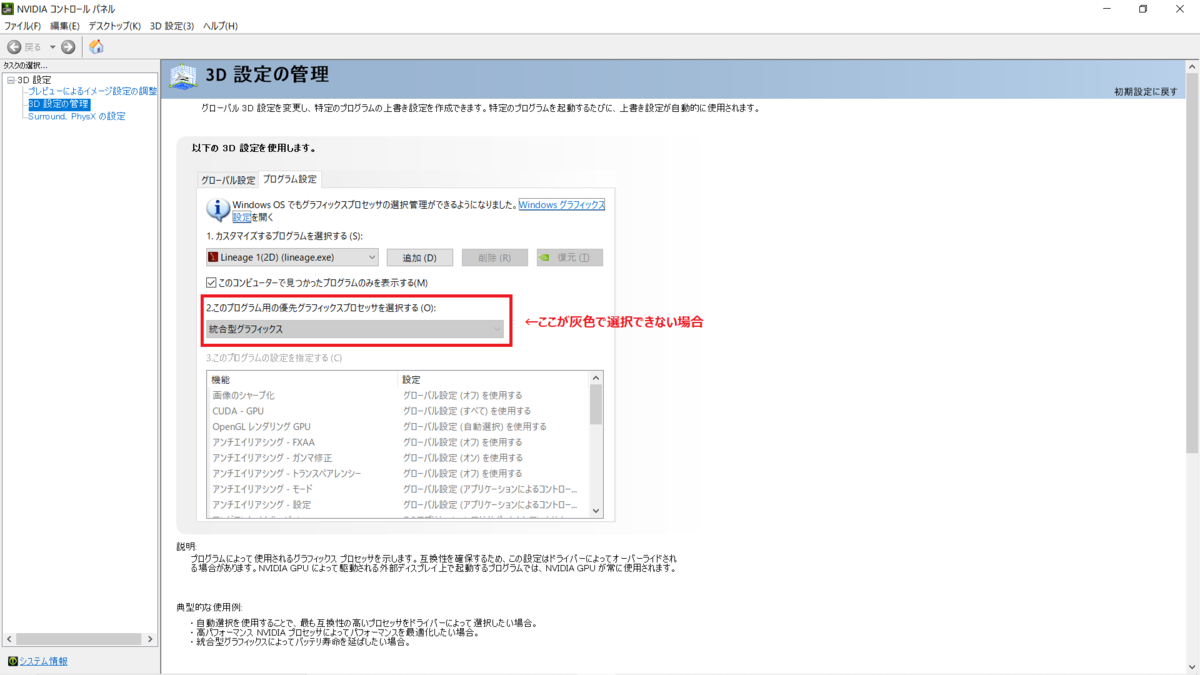Click the グローバル設定 (すべて) を使用する value
The image size is (1200, 675).
tap(467, 411)
